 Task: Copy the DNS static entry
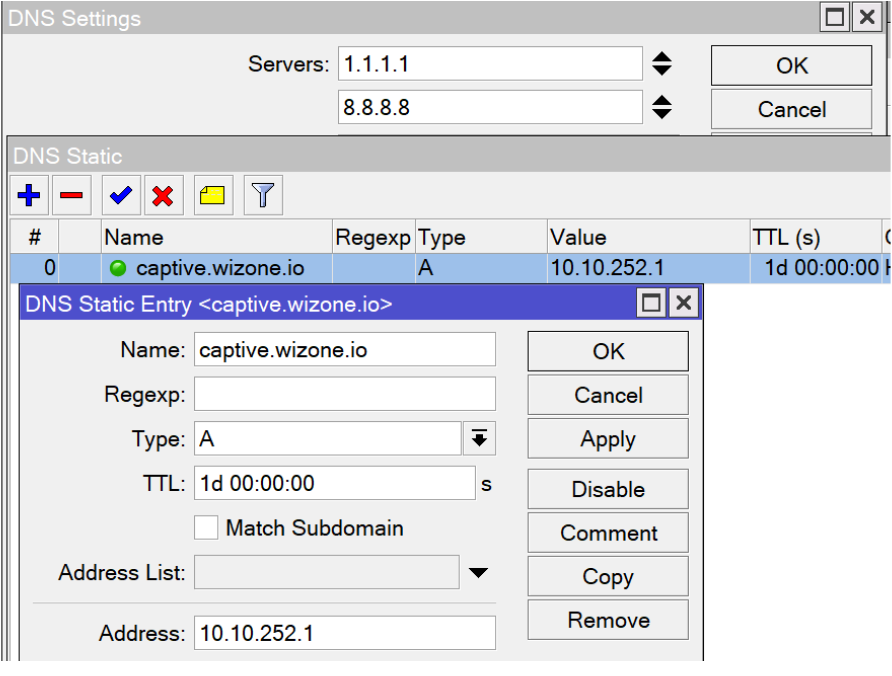tap(607, 576)
